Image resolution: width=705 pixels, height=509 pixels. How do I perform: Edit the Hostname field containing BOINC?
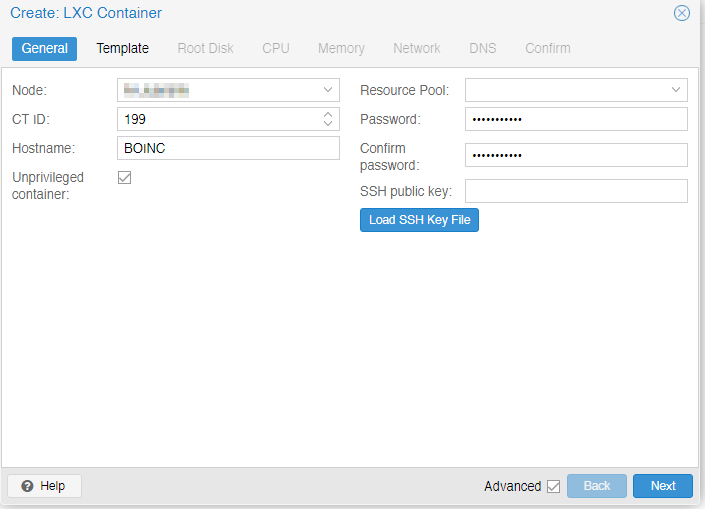click(228, 148)
